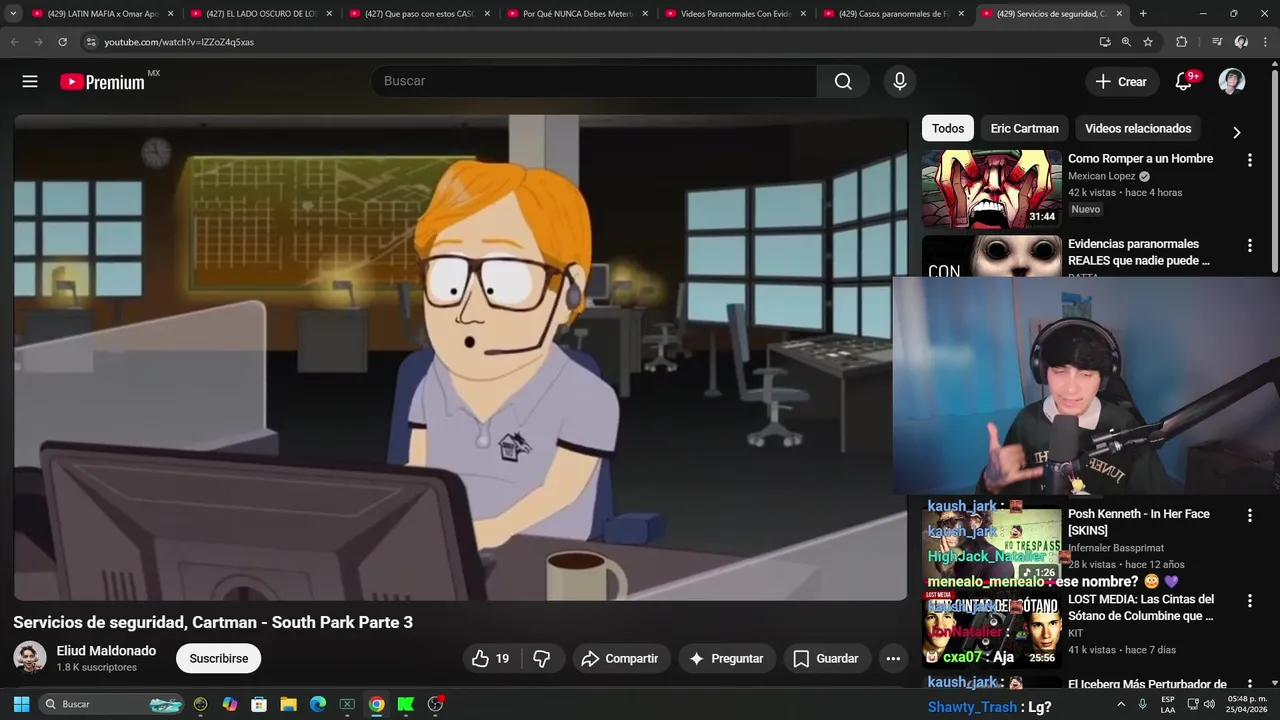Select the Todos filter chip
Image resolution: width=1280 pixels, height=720 pixels.
click(948, 128)
